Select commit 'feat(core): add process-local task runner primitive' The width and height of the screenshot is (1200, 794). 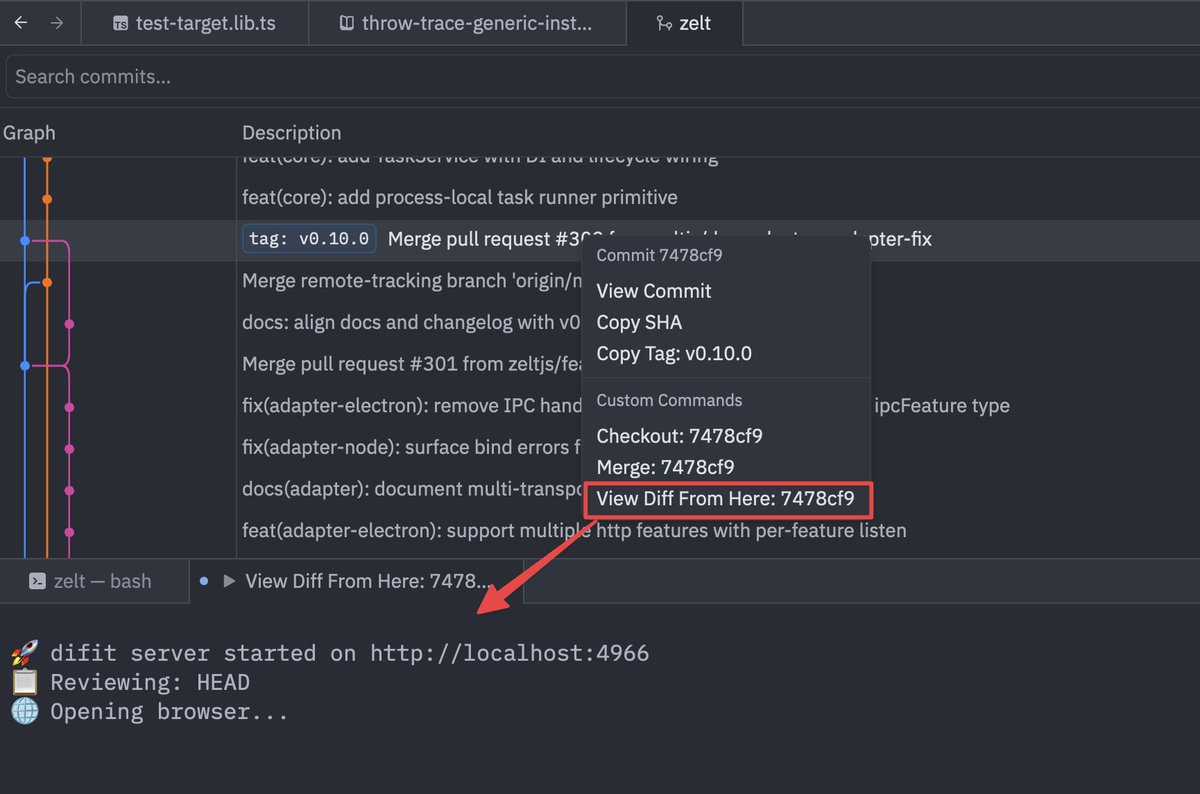point(460,198)
